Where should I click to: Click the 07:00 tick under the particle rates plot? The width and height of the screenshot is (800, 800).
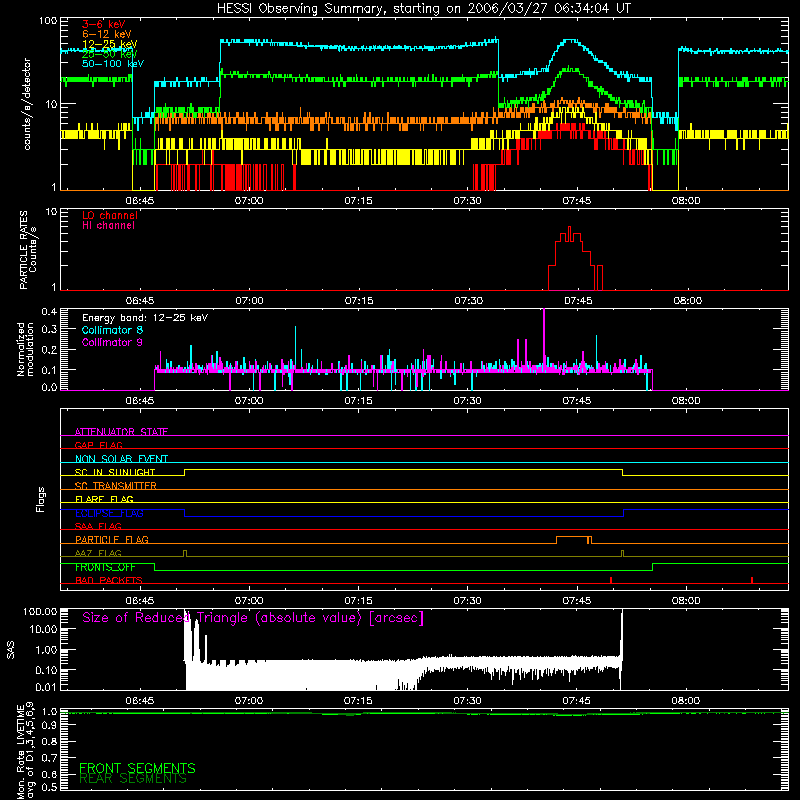[x=249, y=301]
